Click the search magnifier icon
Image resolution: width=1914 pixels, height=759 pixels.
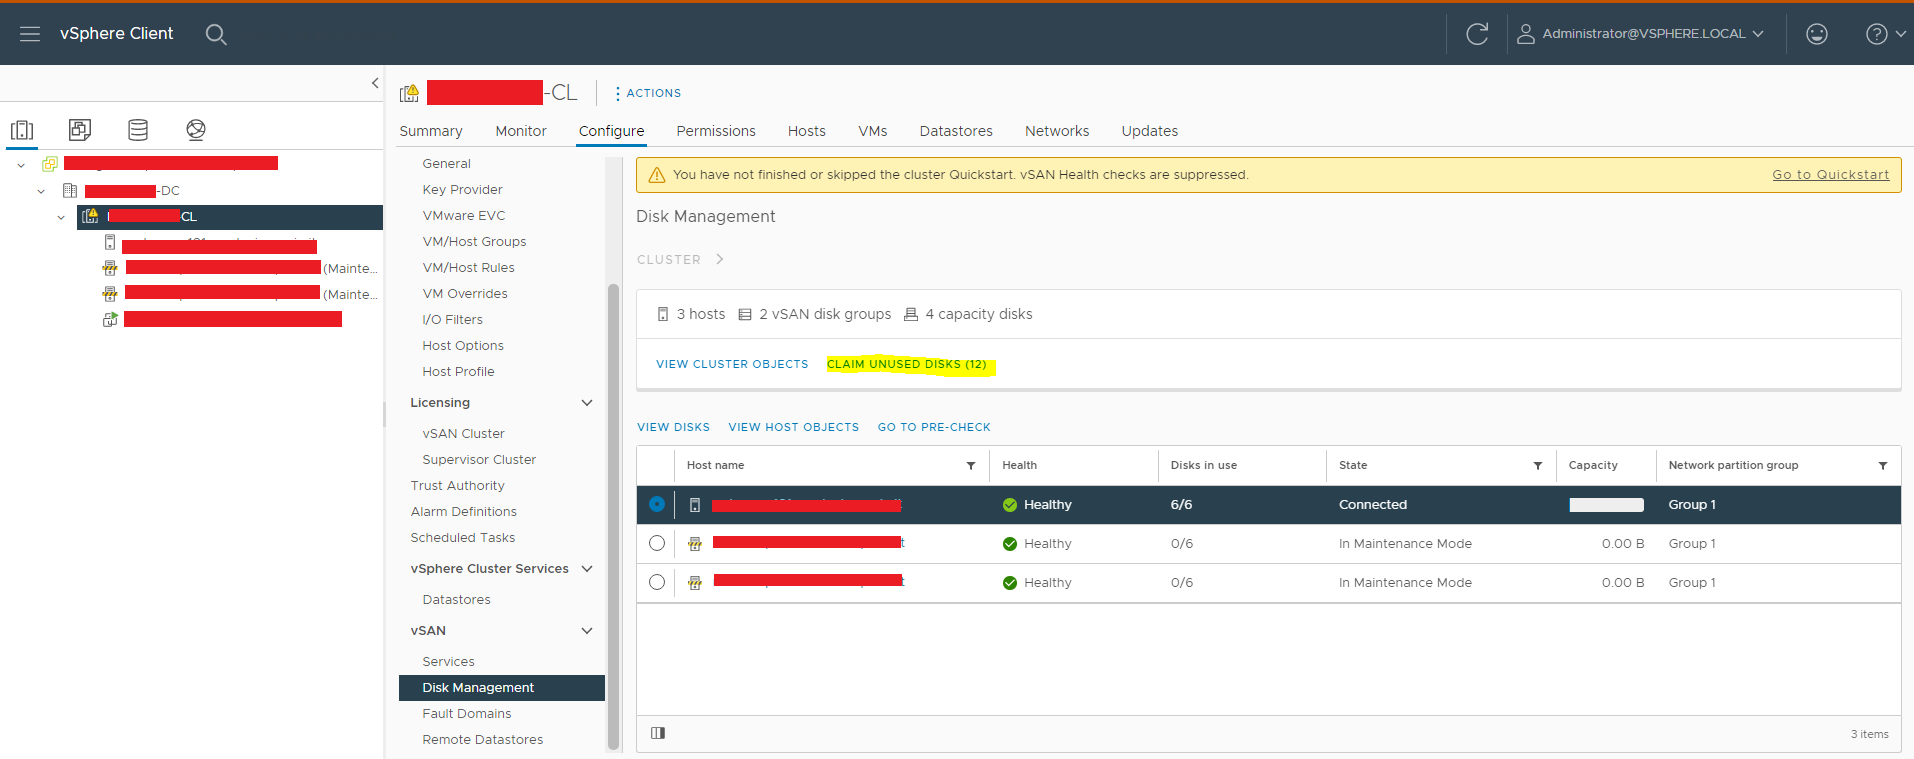(216, 34)
